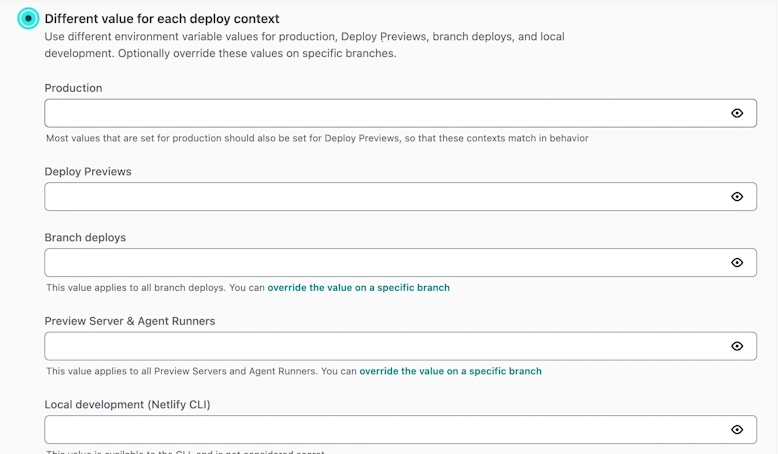778x454 pixels.
Task: Focus the Local development (Netlify CLI) field
Action: point(400,429)
